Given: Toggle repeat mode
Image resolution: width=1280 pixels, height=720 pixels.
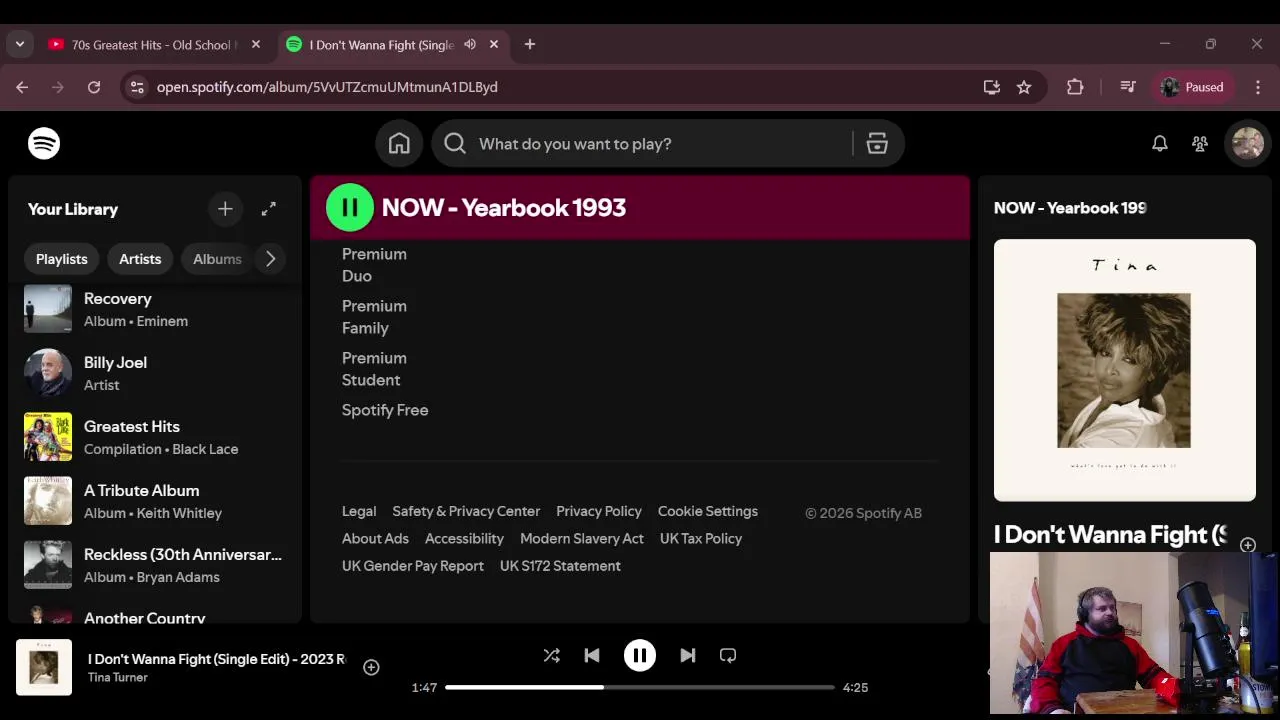Looking at the screenshot, I should 728,656.
